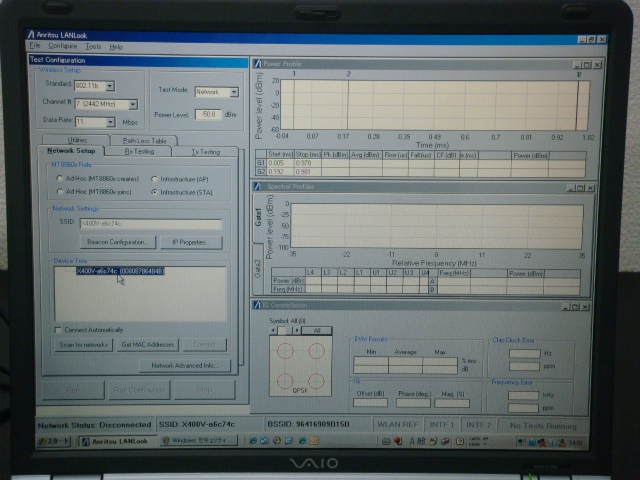
Task: Click Anritsu icon on IQ Constellation window
Action: (257, 304)
